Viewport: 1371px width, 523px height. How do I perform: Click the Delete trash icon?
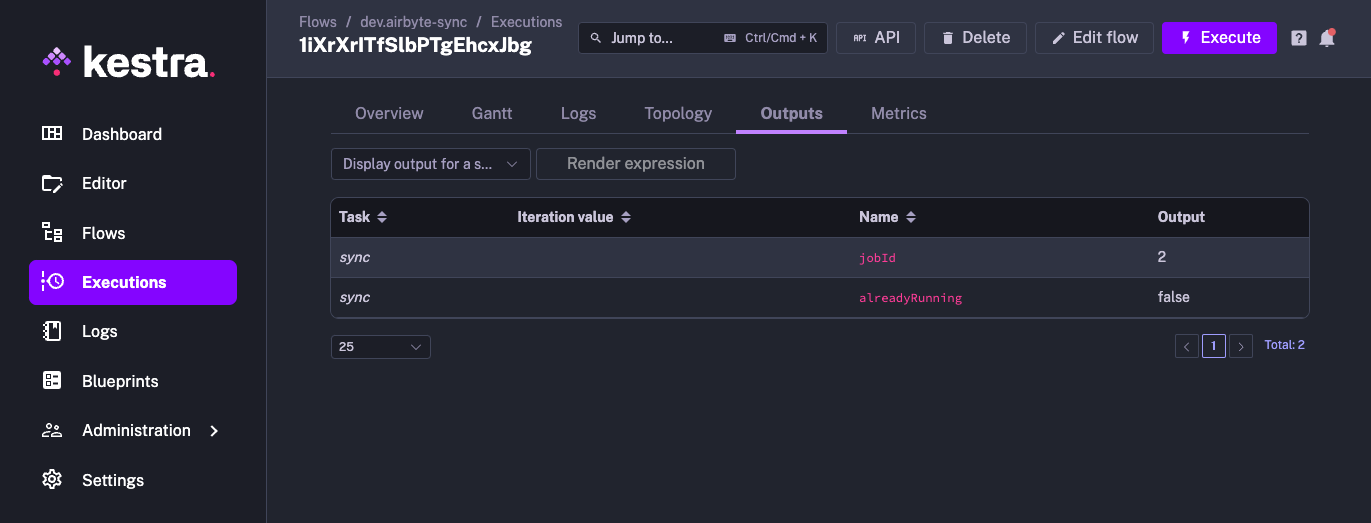(947, 38)
